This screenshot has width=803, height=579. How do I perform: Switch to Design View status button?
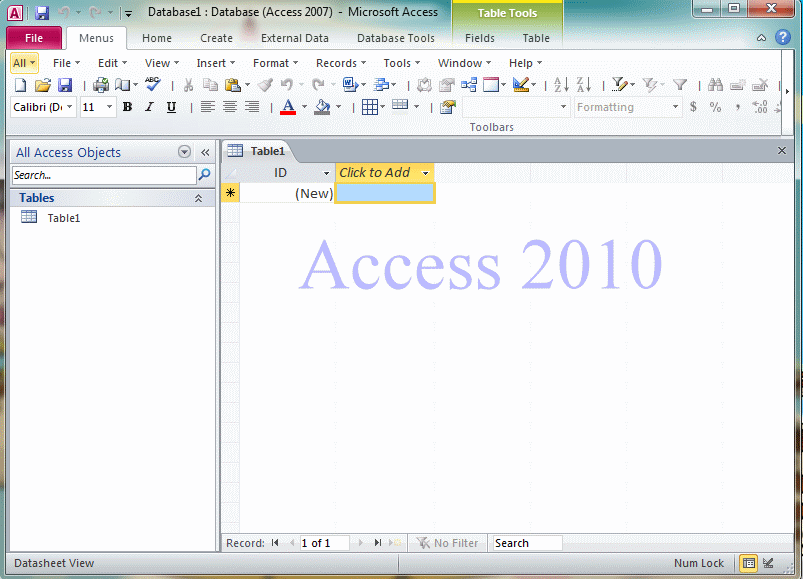(768, 563)
